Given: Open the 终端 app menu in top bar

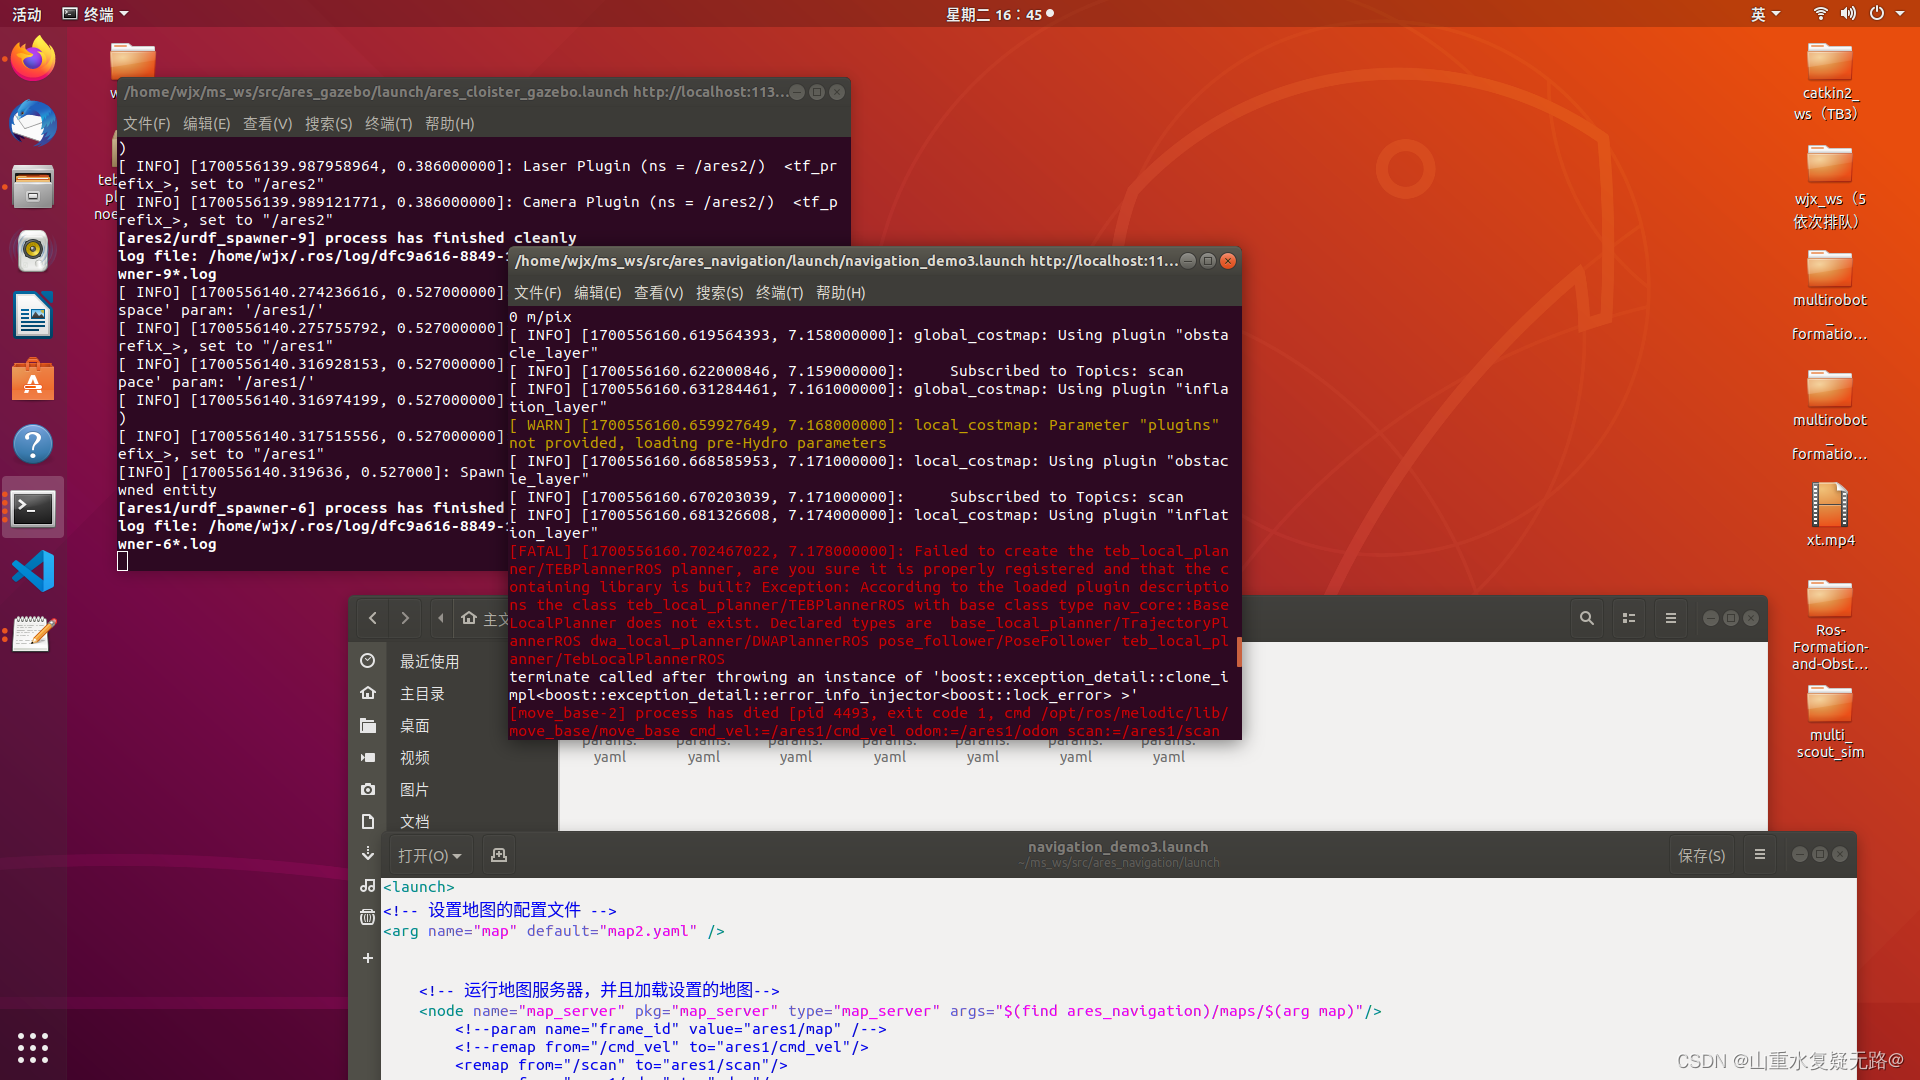Looking at the screenshot, I should (x=95, y=14).
